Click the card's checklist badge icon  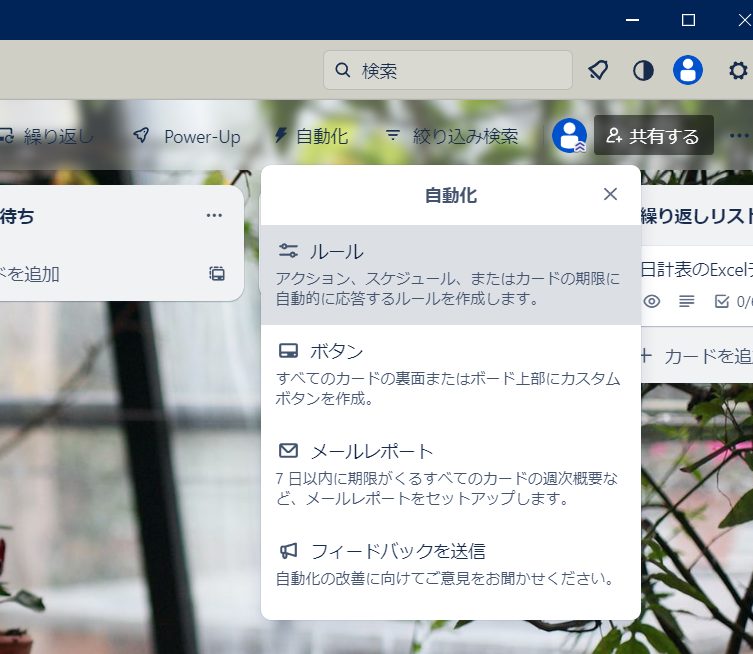[x=722, y=301]
